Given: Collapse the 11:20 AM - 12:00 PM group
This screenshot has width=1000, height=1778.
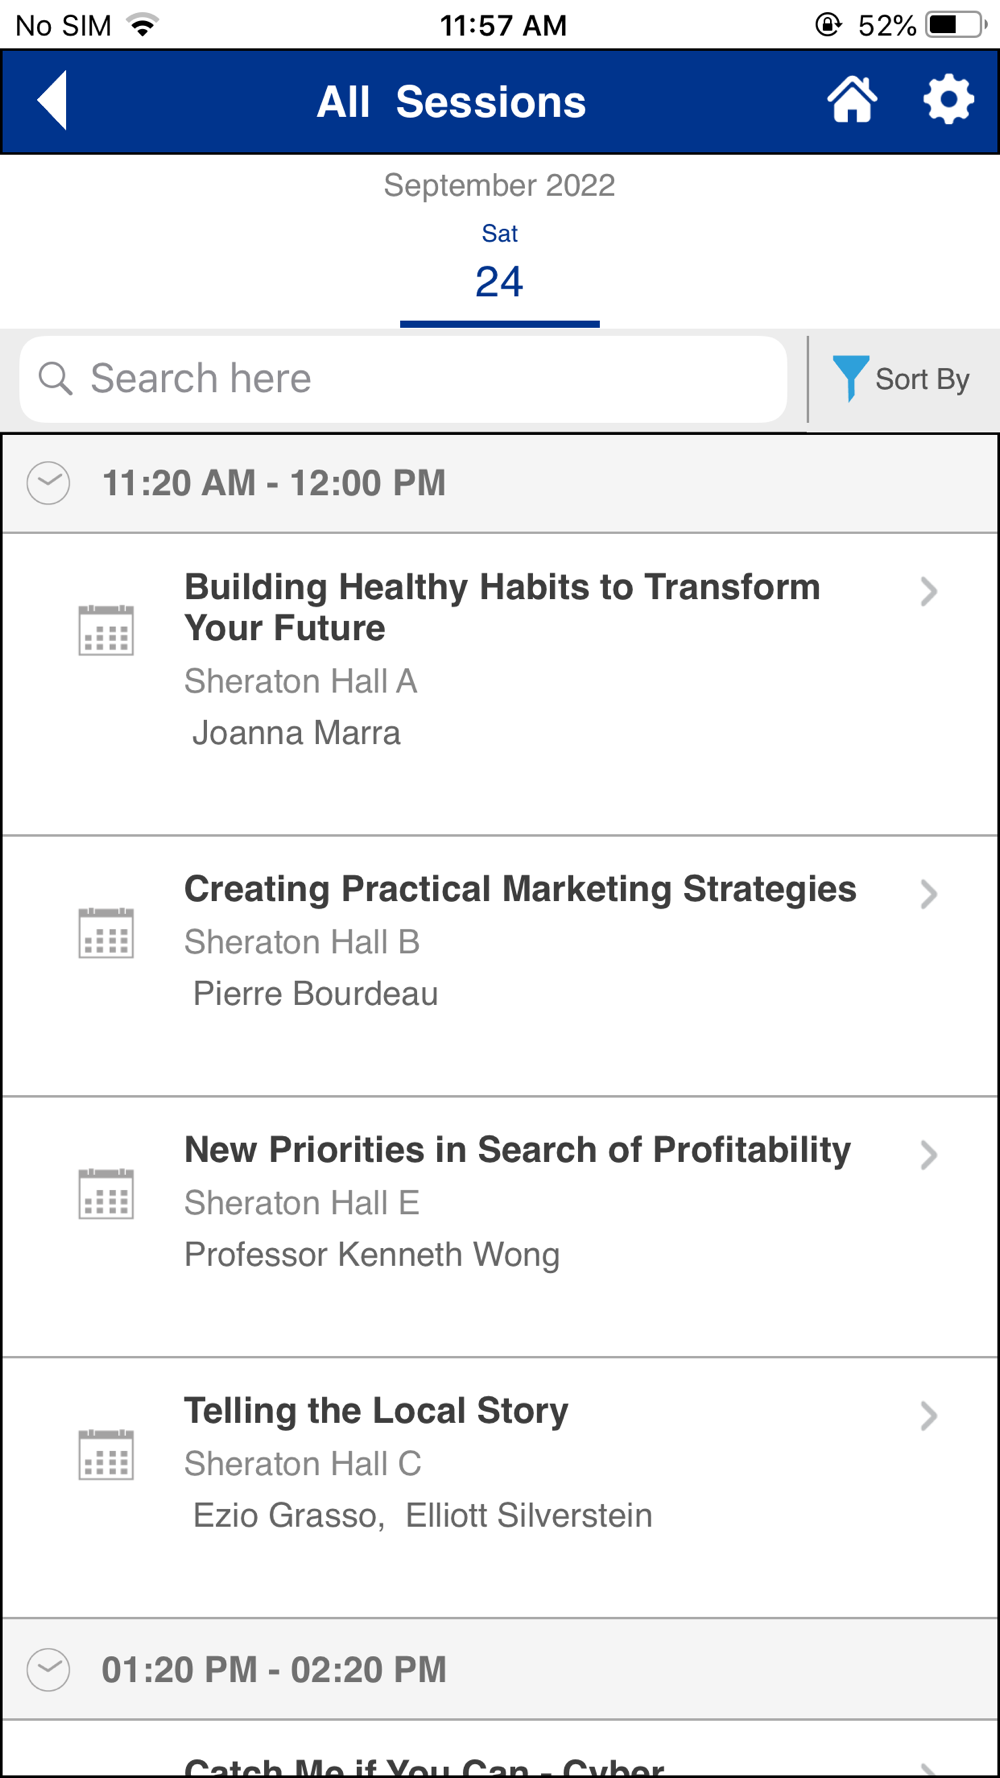Looking at the screenshot, I should pyautogui.click(x=48, y=483).
